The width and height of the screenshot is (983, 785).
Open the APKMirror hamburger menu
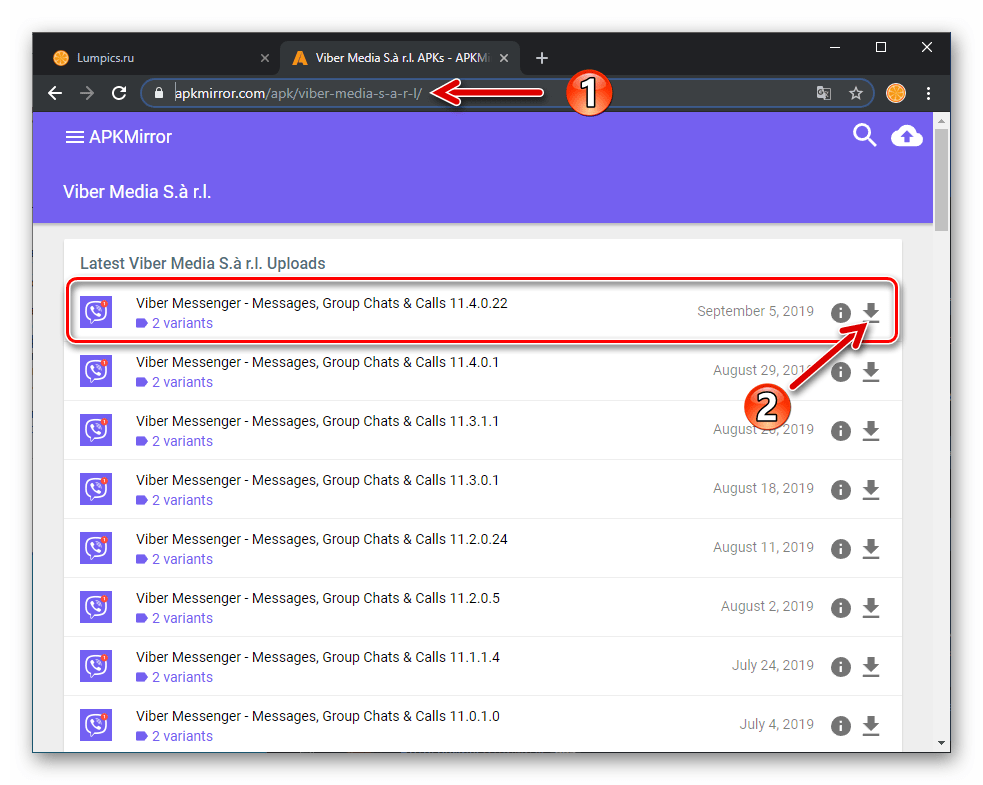click(74, 137)
